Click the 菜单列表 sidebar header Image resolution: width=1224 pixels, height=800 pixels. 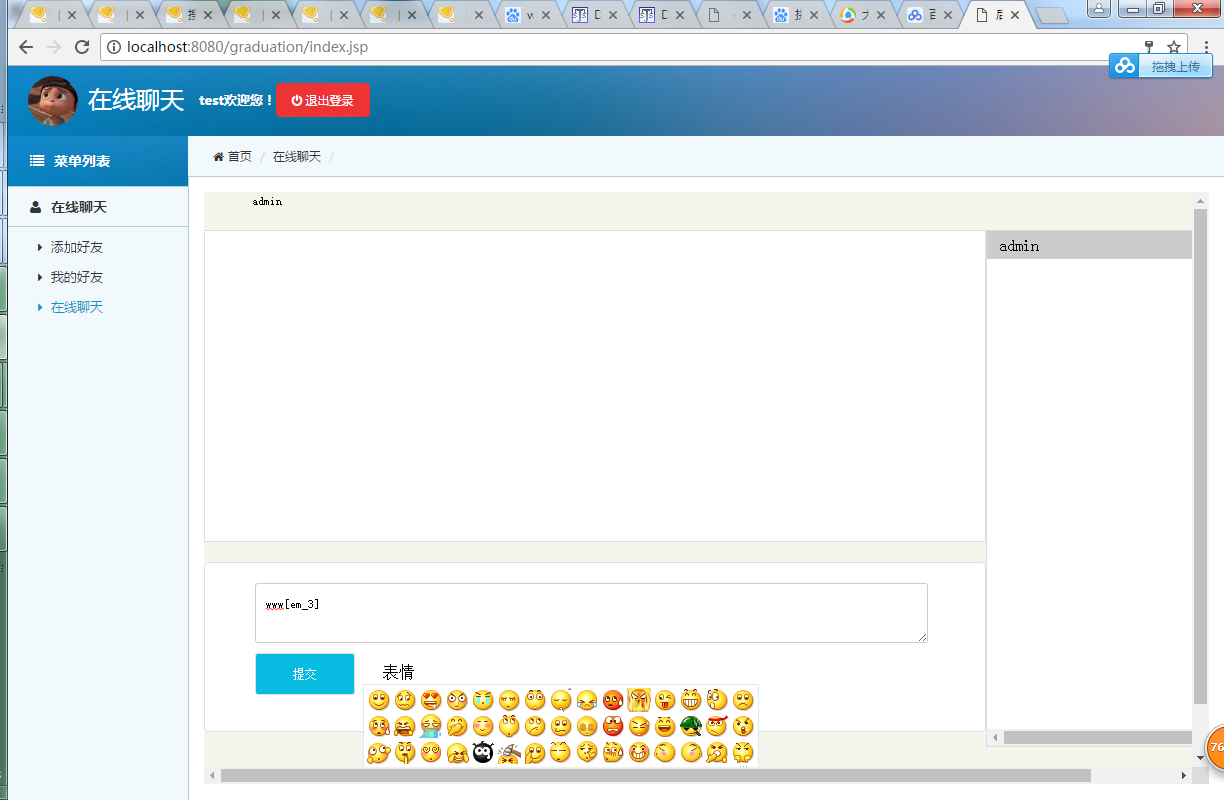pos(98,161)
